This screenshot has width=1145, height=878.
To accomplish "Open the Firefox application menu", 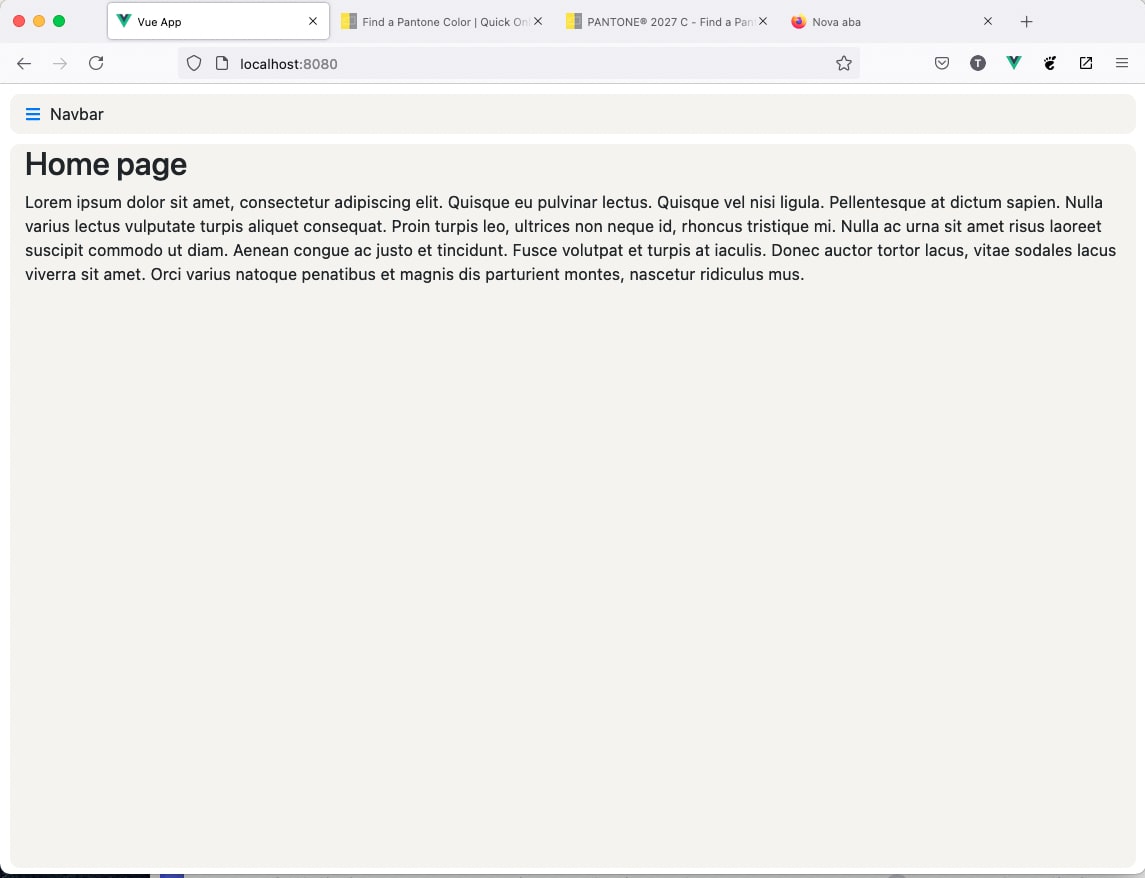I will tap(1121, 62).
